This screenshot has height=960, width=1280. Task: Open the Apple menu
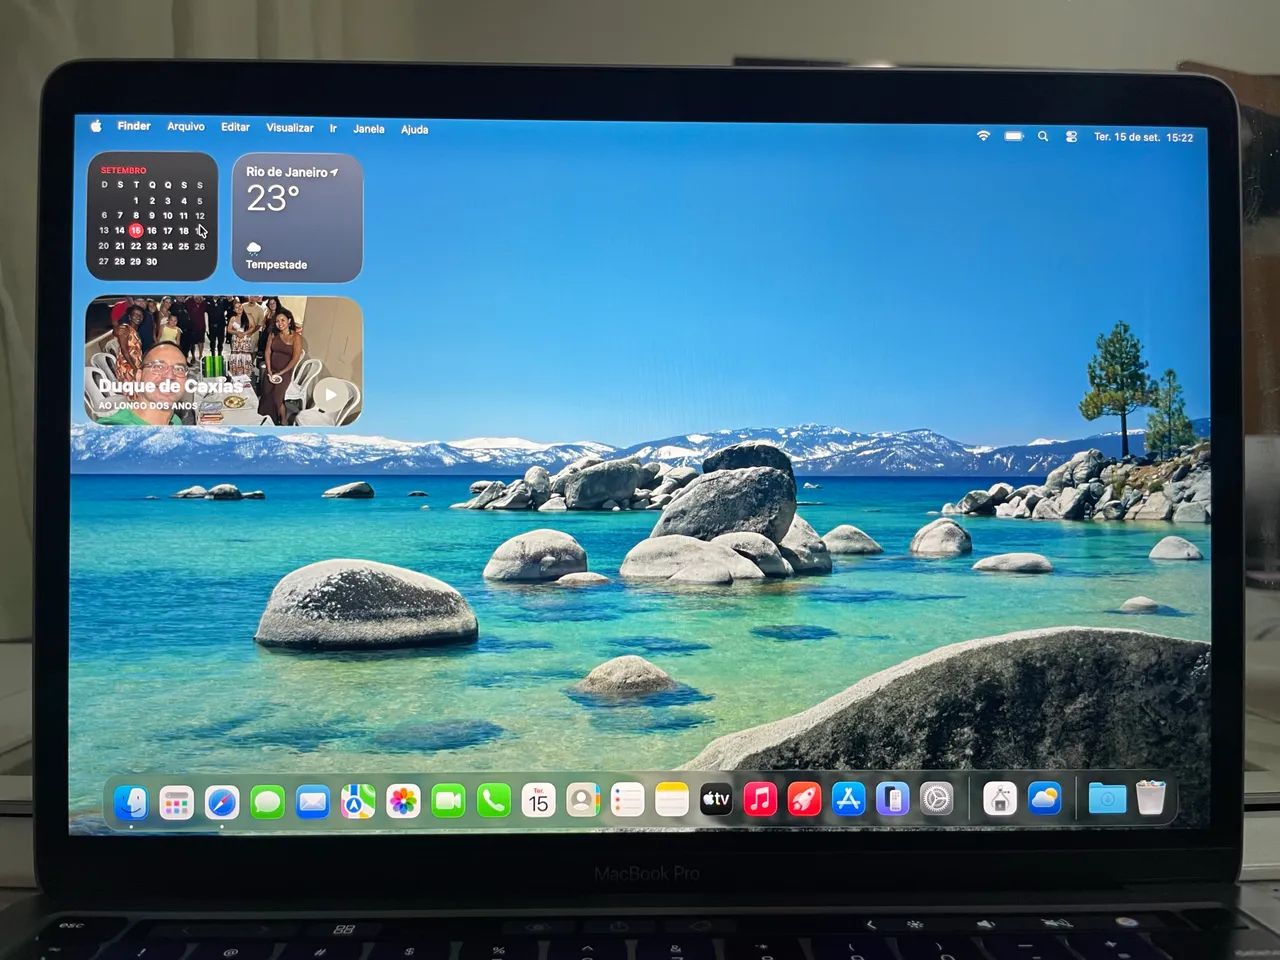96,126
